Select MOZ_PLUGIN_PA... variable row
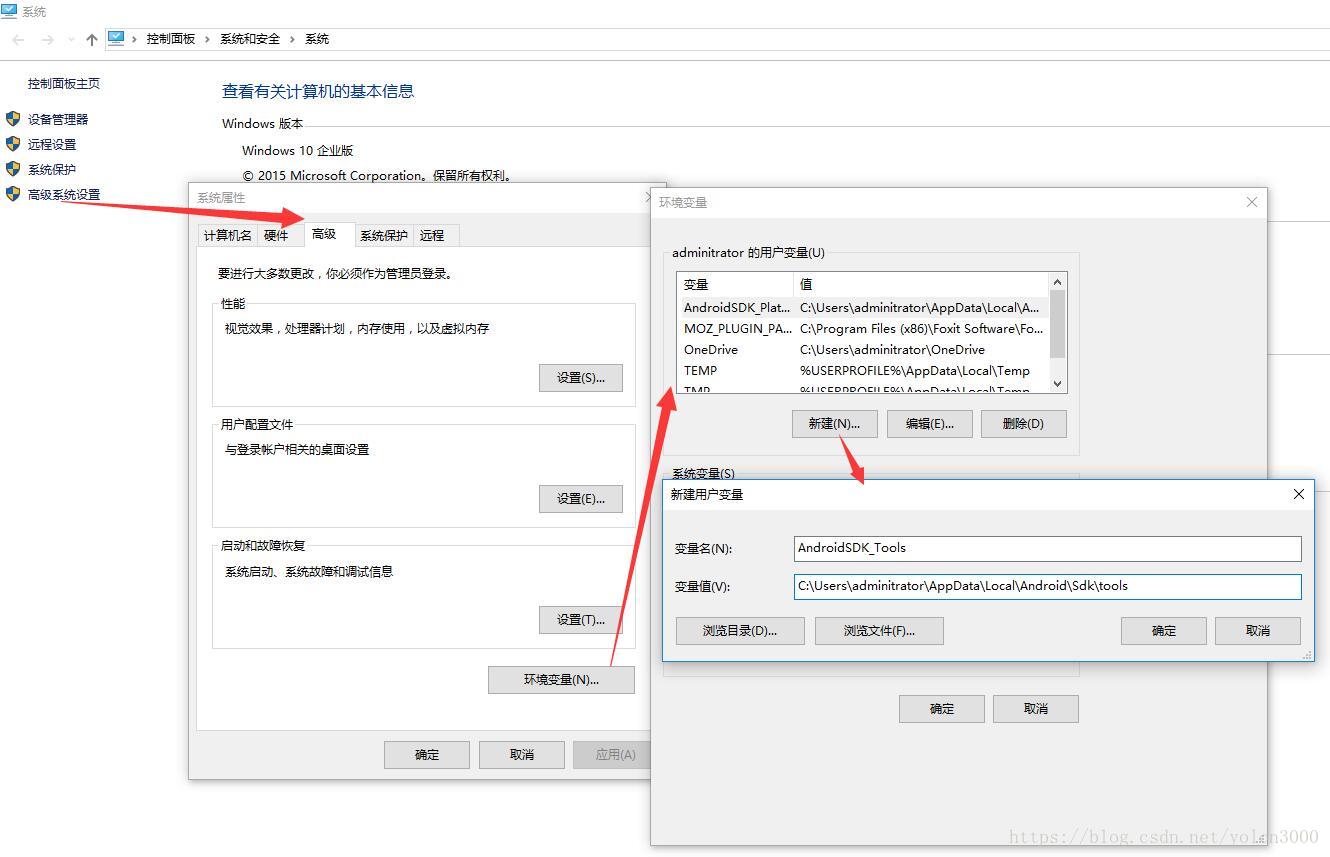Screen dimensions: 1330x857 (863, 328)
